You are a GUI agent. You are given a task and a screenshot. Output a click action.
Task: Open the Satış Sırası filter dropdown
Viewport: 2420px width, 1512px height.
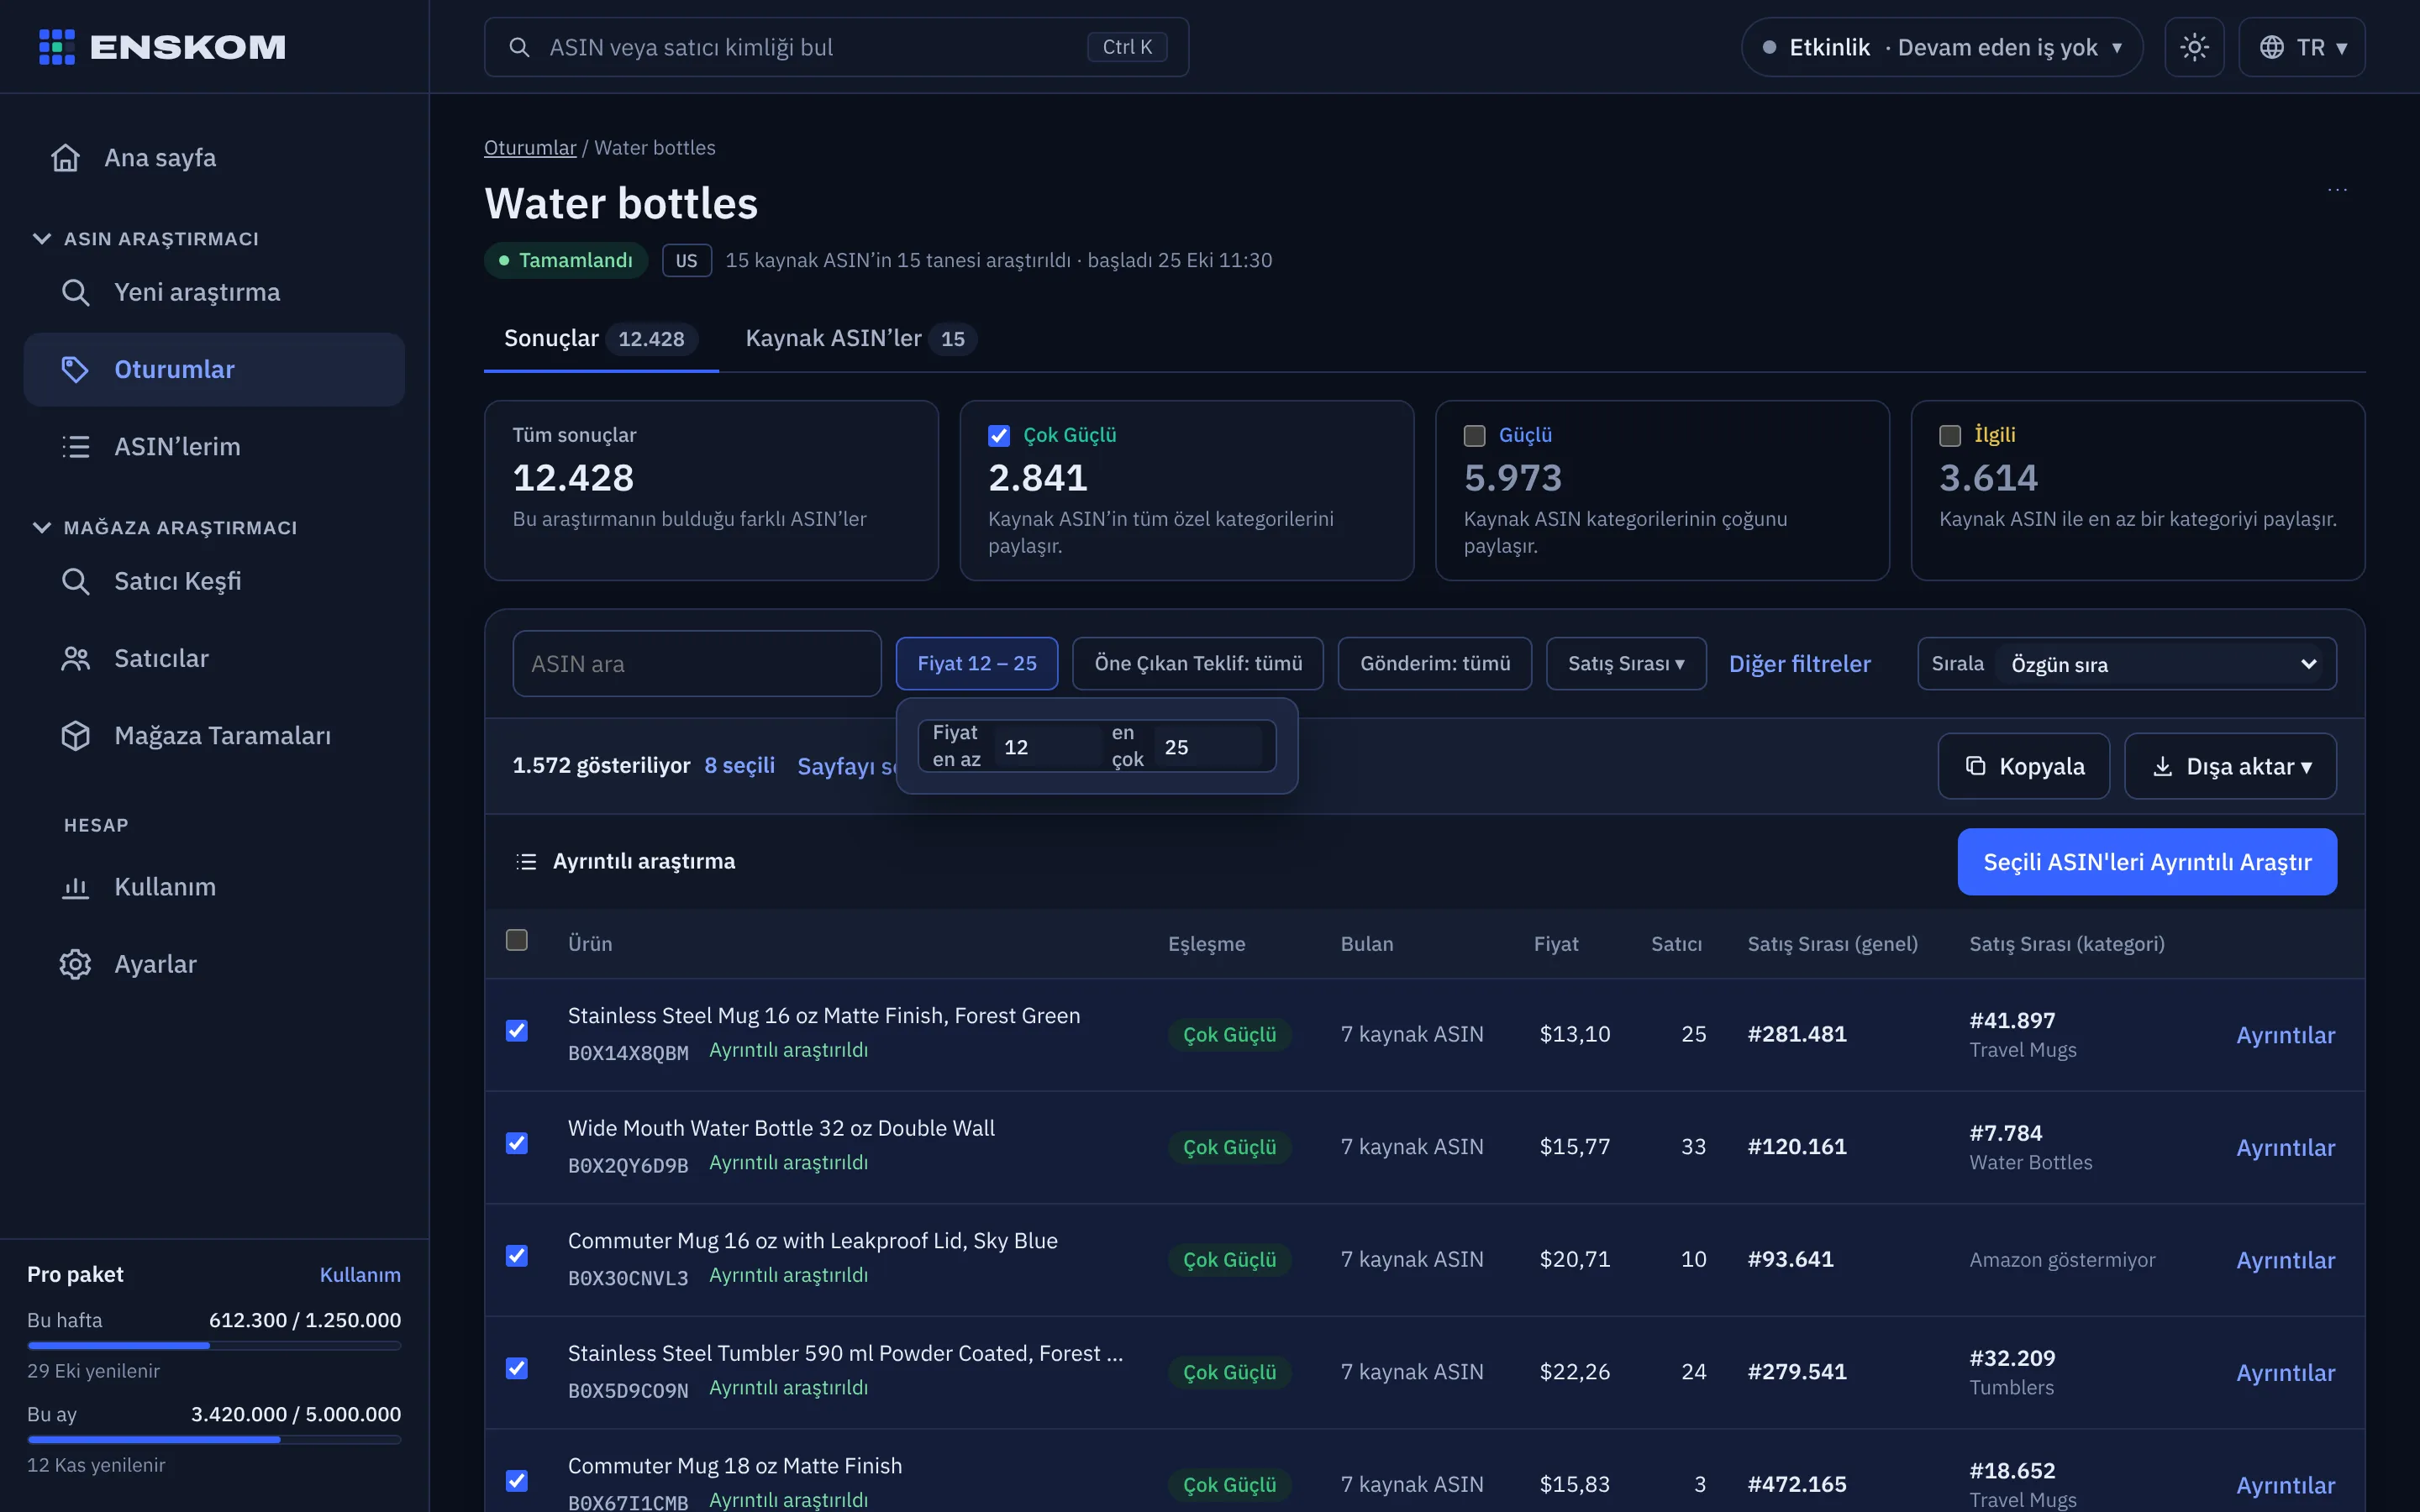[1626, 664]
